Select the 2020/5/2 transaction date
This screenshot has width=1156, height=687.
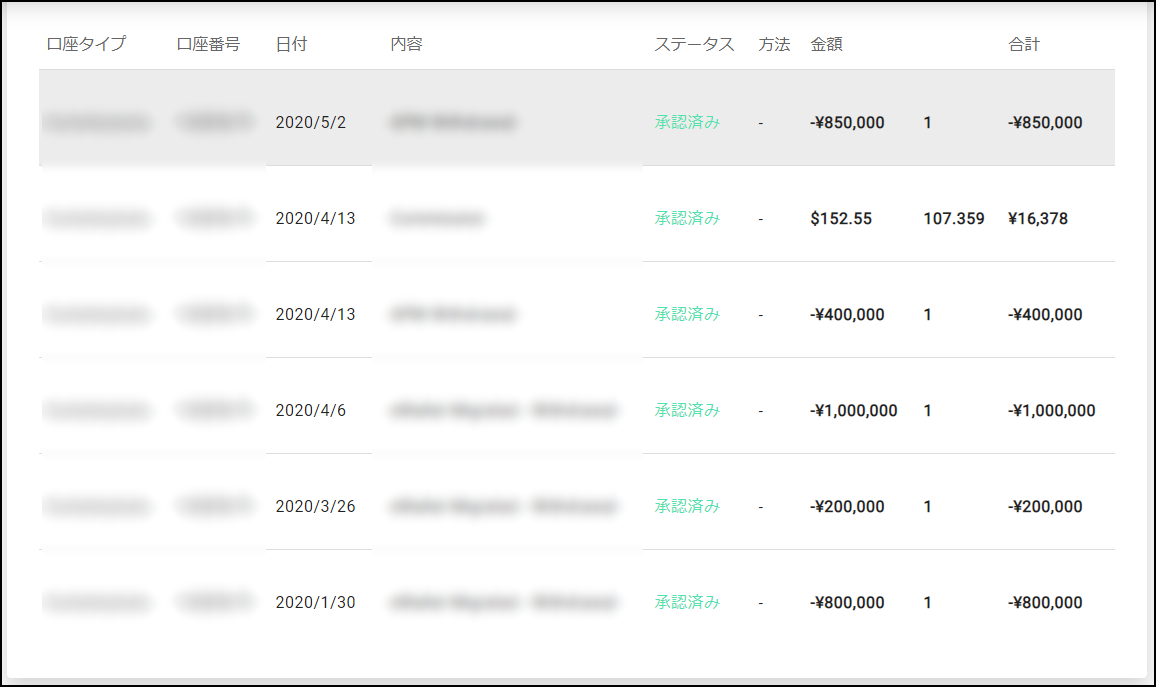tap(311, 123)
